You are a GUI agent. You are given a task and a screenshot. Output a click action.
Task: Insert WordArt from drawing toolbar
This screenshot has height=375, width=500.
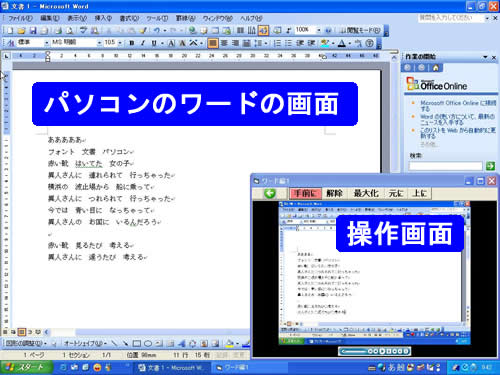click(182, 343)
